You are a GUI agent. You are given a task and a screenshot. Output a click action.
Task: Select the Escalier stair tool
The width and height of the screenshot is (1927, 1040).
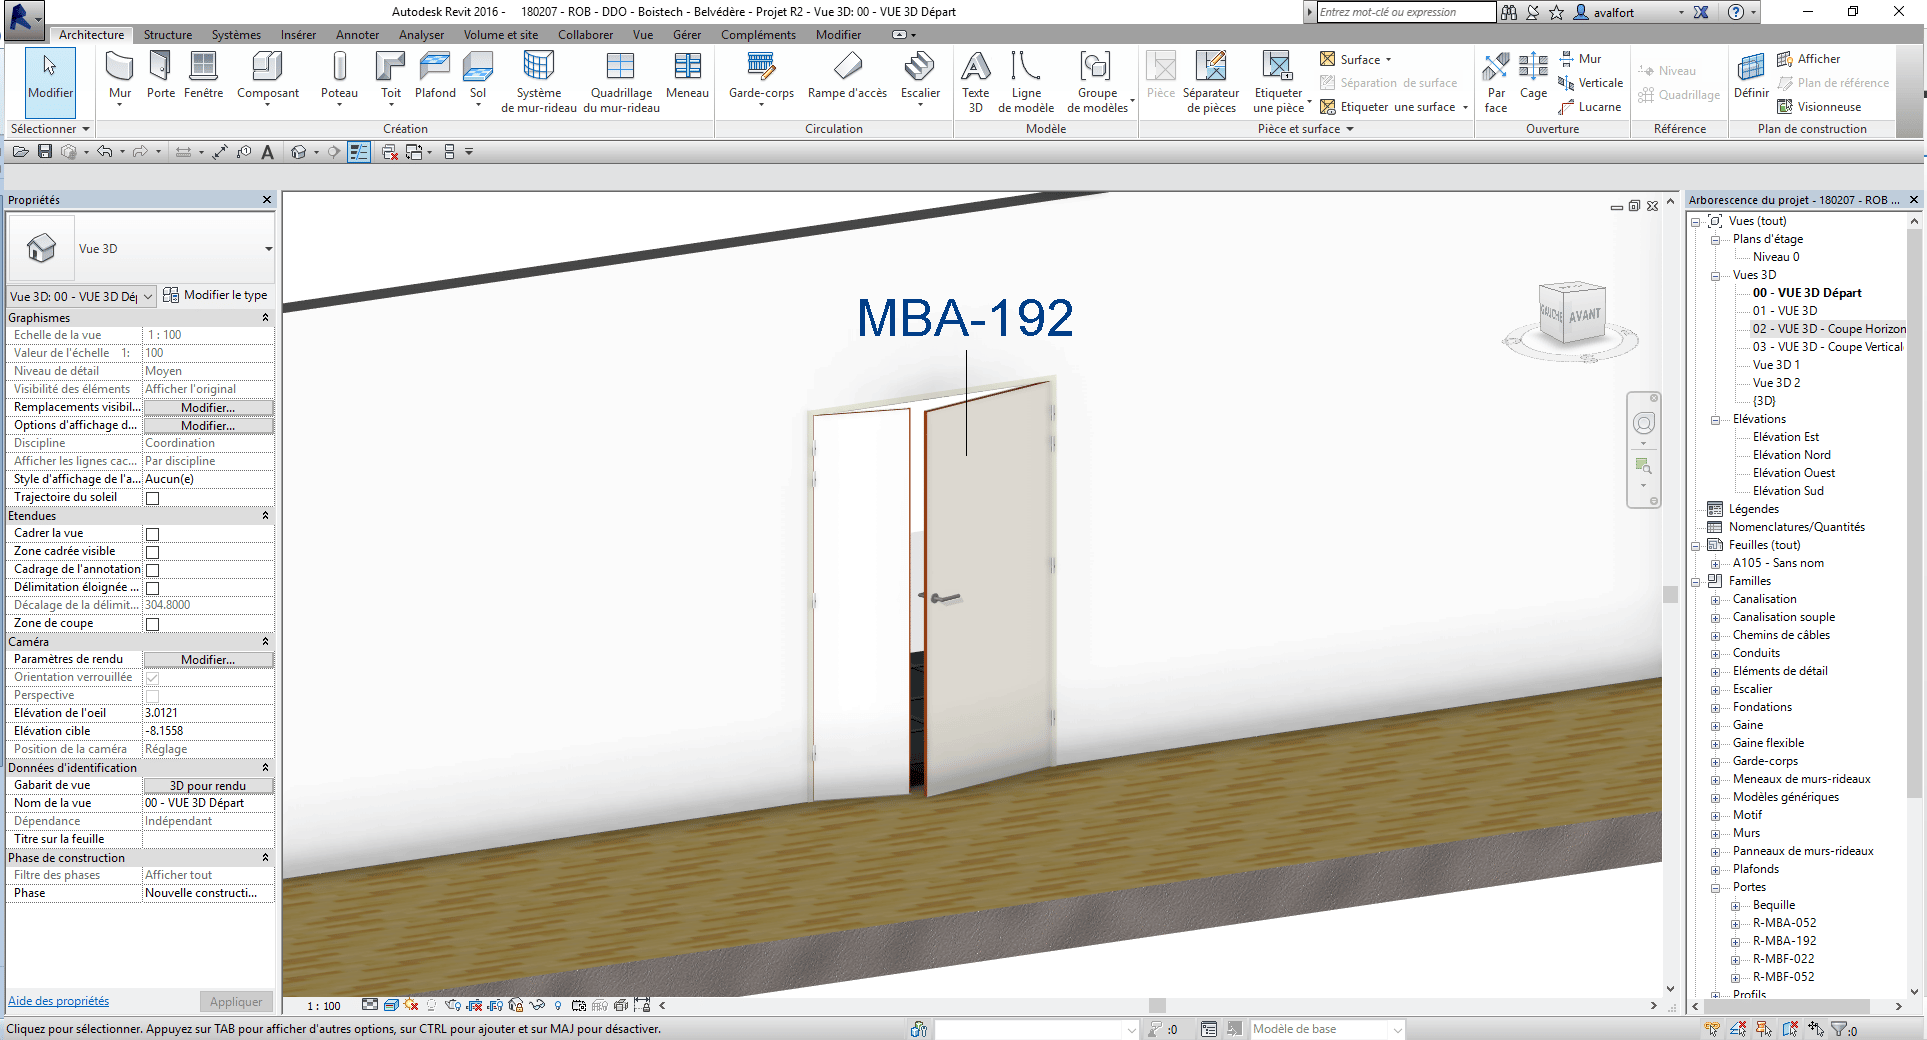(919, 76)
